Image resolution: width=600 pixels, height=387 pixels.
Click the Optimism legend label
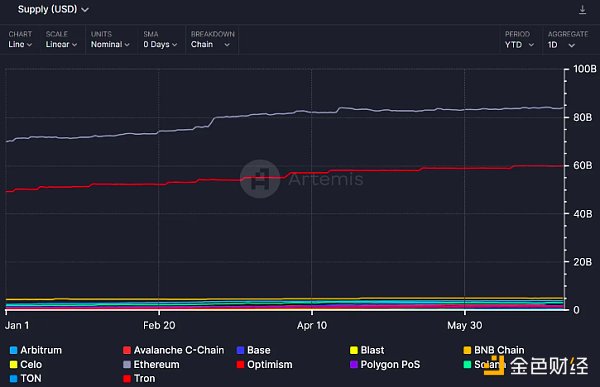tap(270, 364)
